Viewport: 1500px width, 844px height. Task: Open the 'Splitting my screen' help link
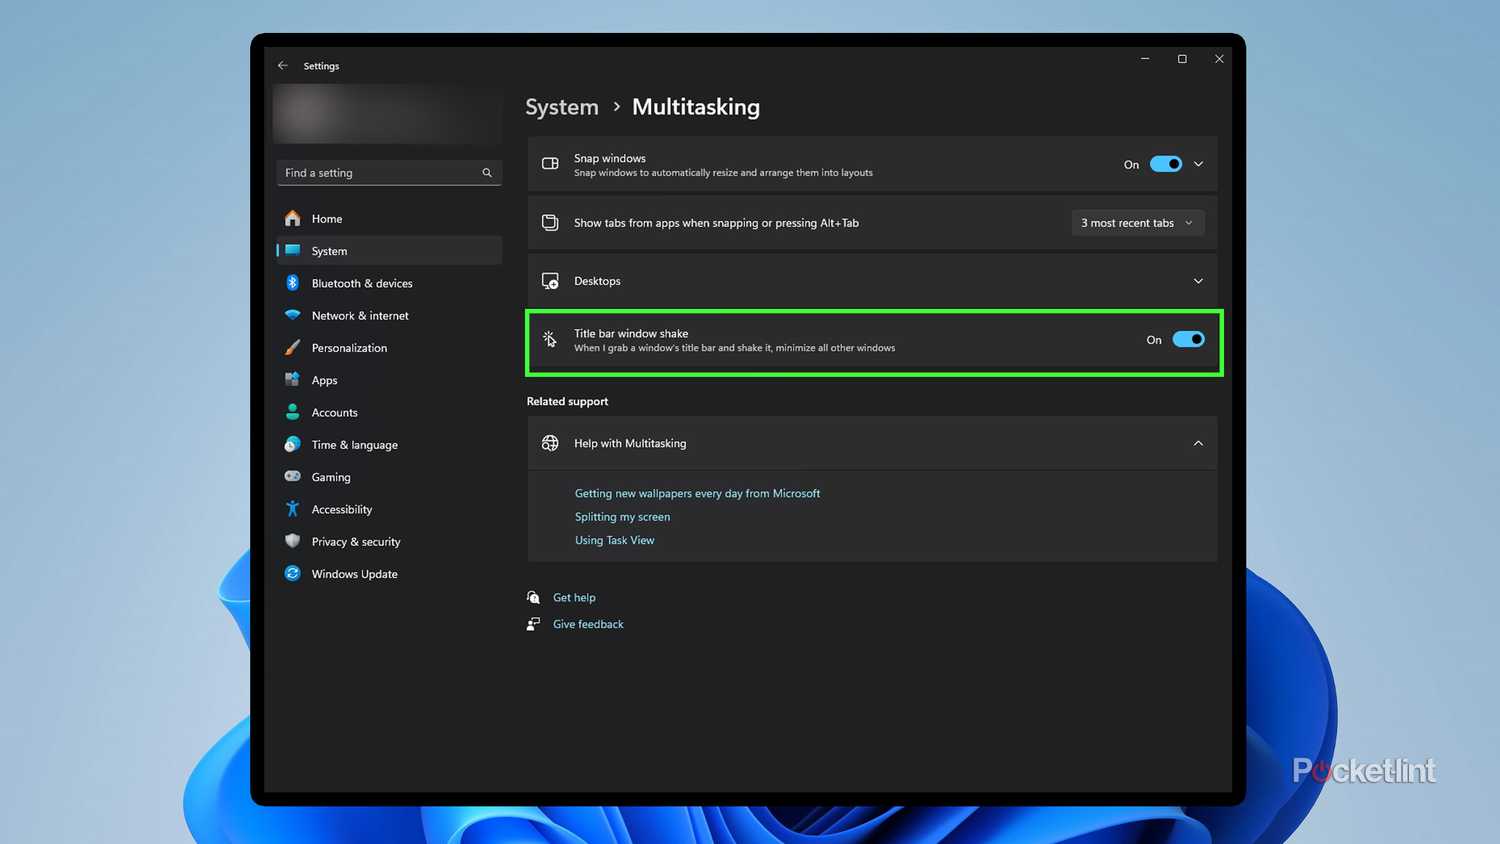tap(622, 516)
